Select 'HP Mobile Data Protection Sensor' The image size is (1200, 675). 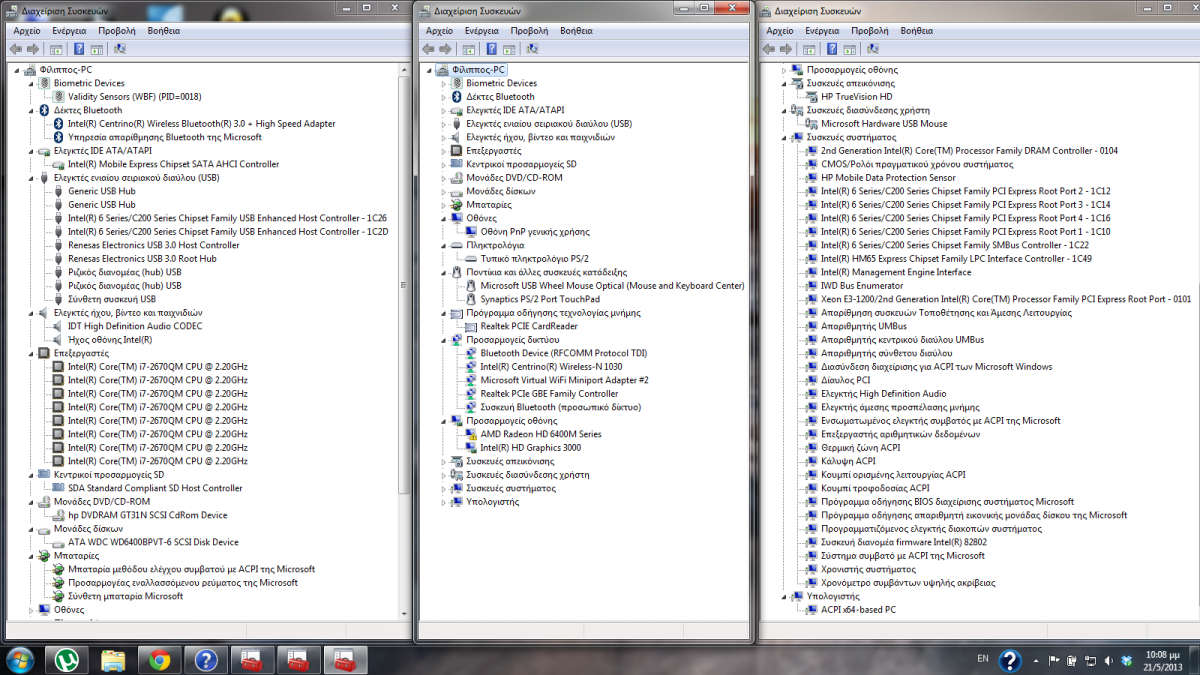coord(888,178)
